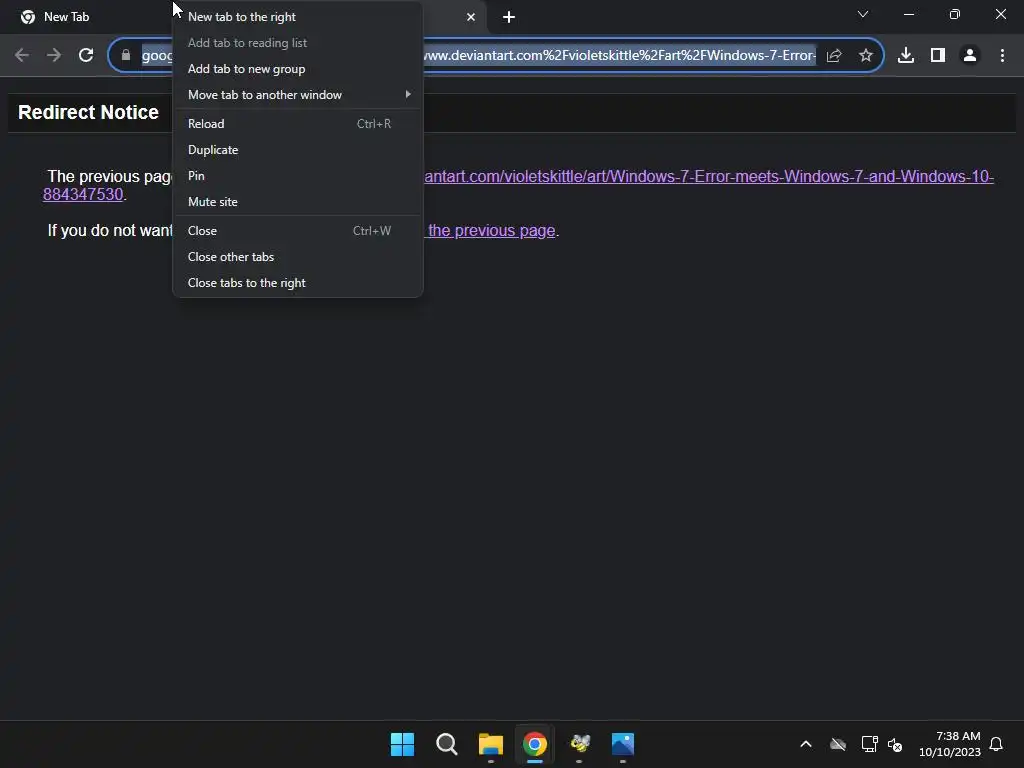The width and height of the screenshot is (1024, 768).
Task: Click the browser Back arrow
Action: [22, 56]
